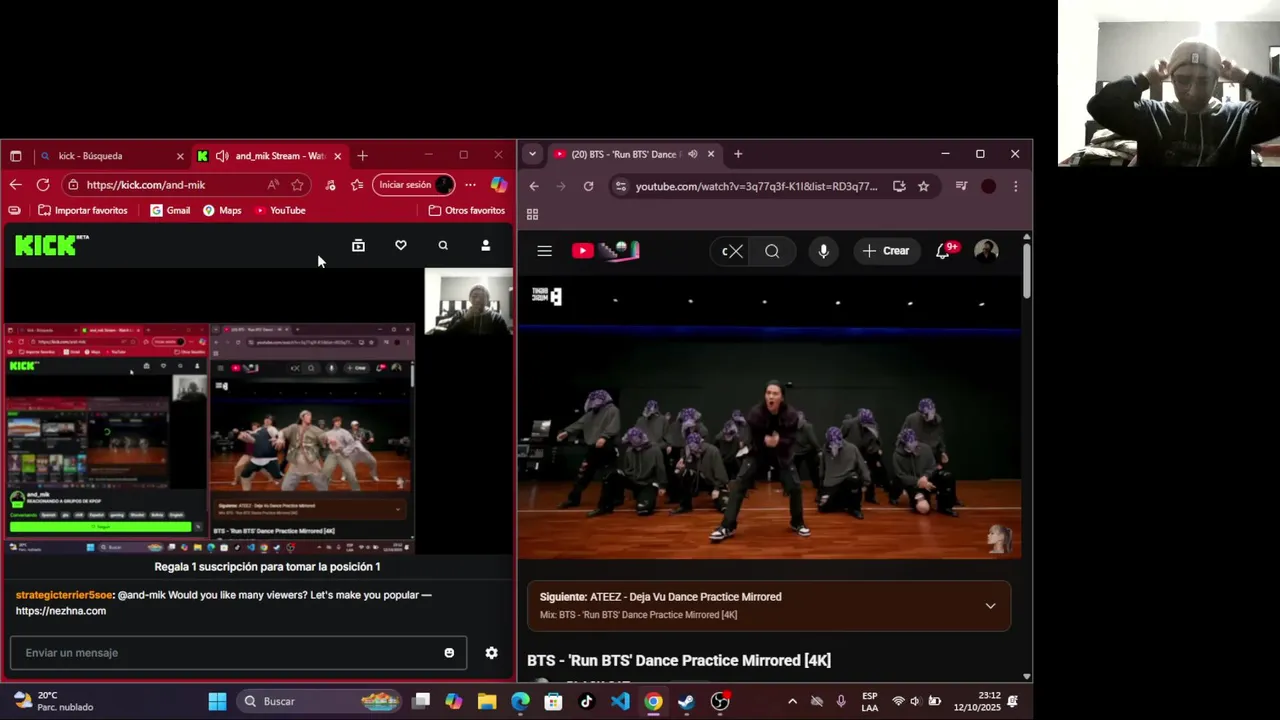Expand 'Siguiente: ATEEZ' playlist chevron

990,606
